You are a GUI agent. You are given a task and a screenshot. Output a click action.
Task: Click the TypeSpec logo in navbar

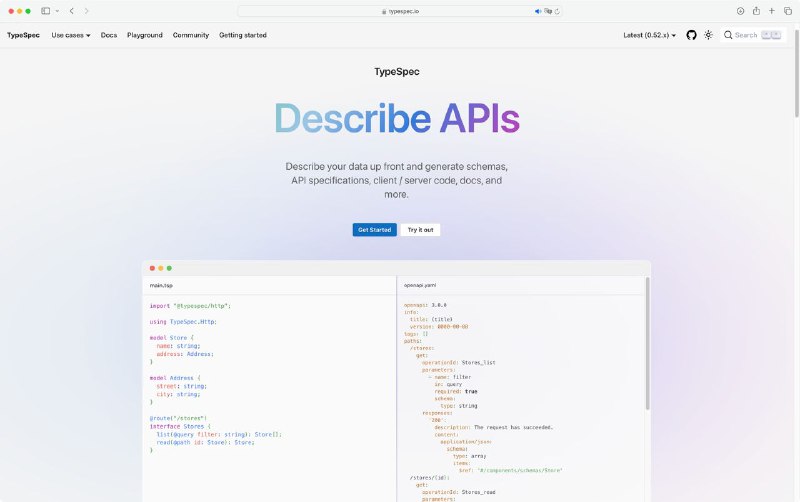[x=23, y=35]
